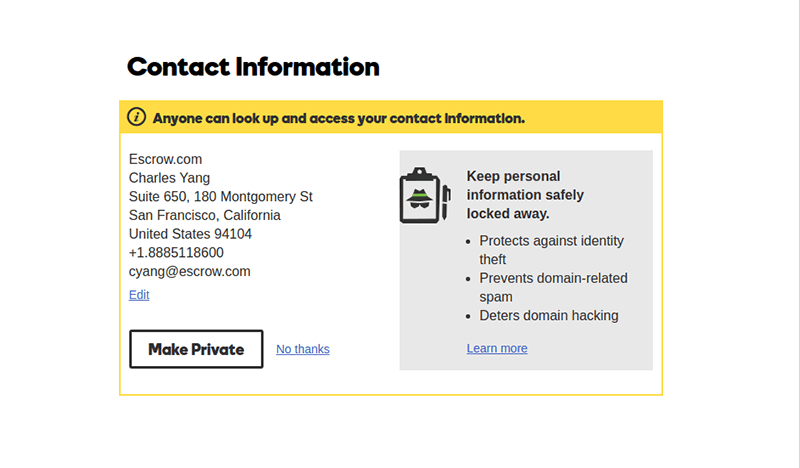Viewport: 800px width, 468px height.
Task: Click the Edit contact information link
Action: (139, 295)
